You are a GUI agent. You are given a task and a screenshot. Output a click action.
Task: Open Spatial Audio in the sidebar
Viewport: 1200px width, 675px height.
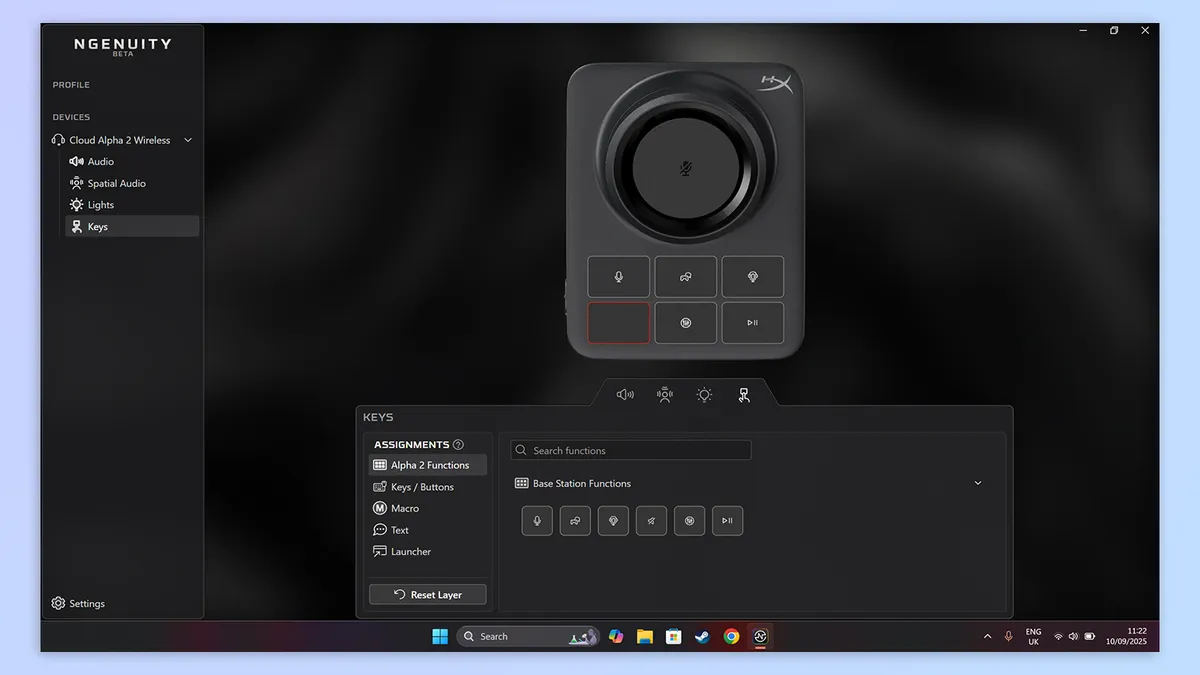click(116, 183)
